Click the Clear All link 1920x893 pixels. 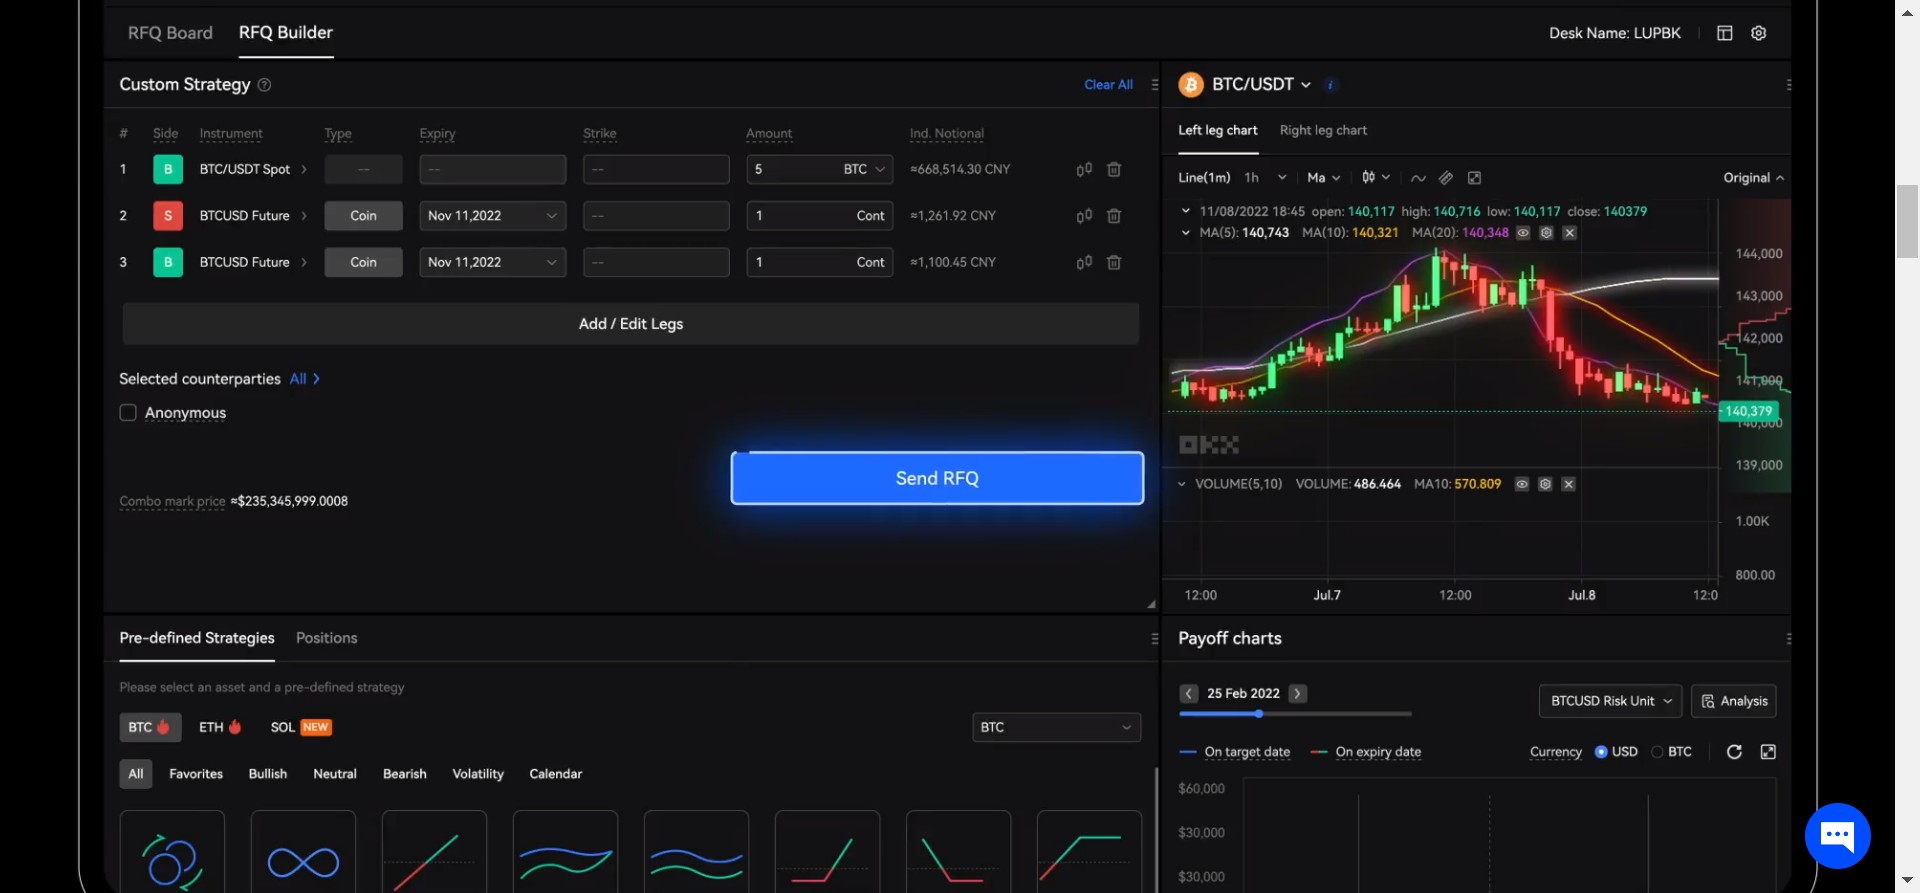(1108, 85)
